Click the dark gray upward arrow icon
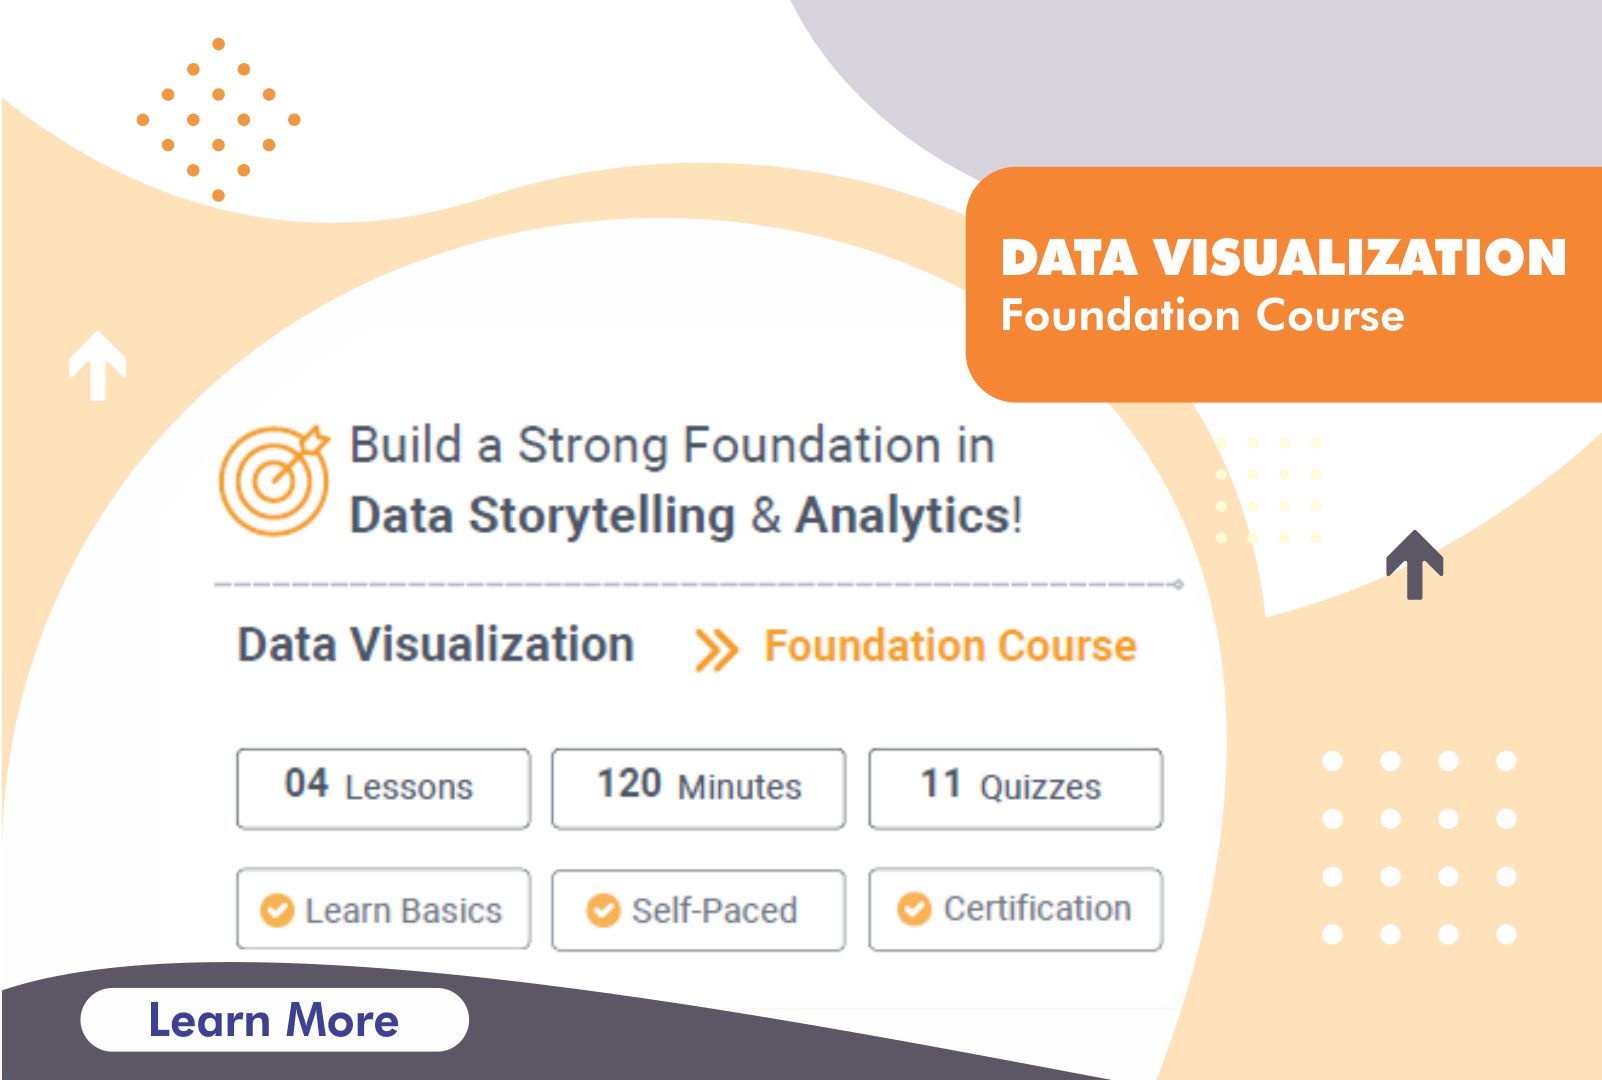Viewport: 1602px width, 1080px height. [x=1414, y=565]
